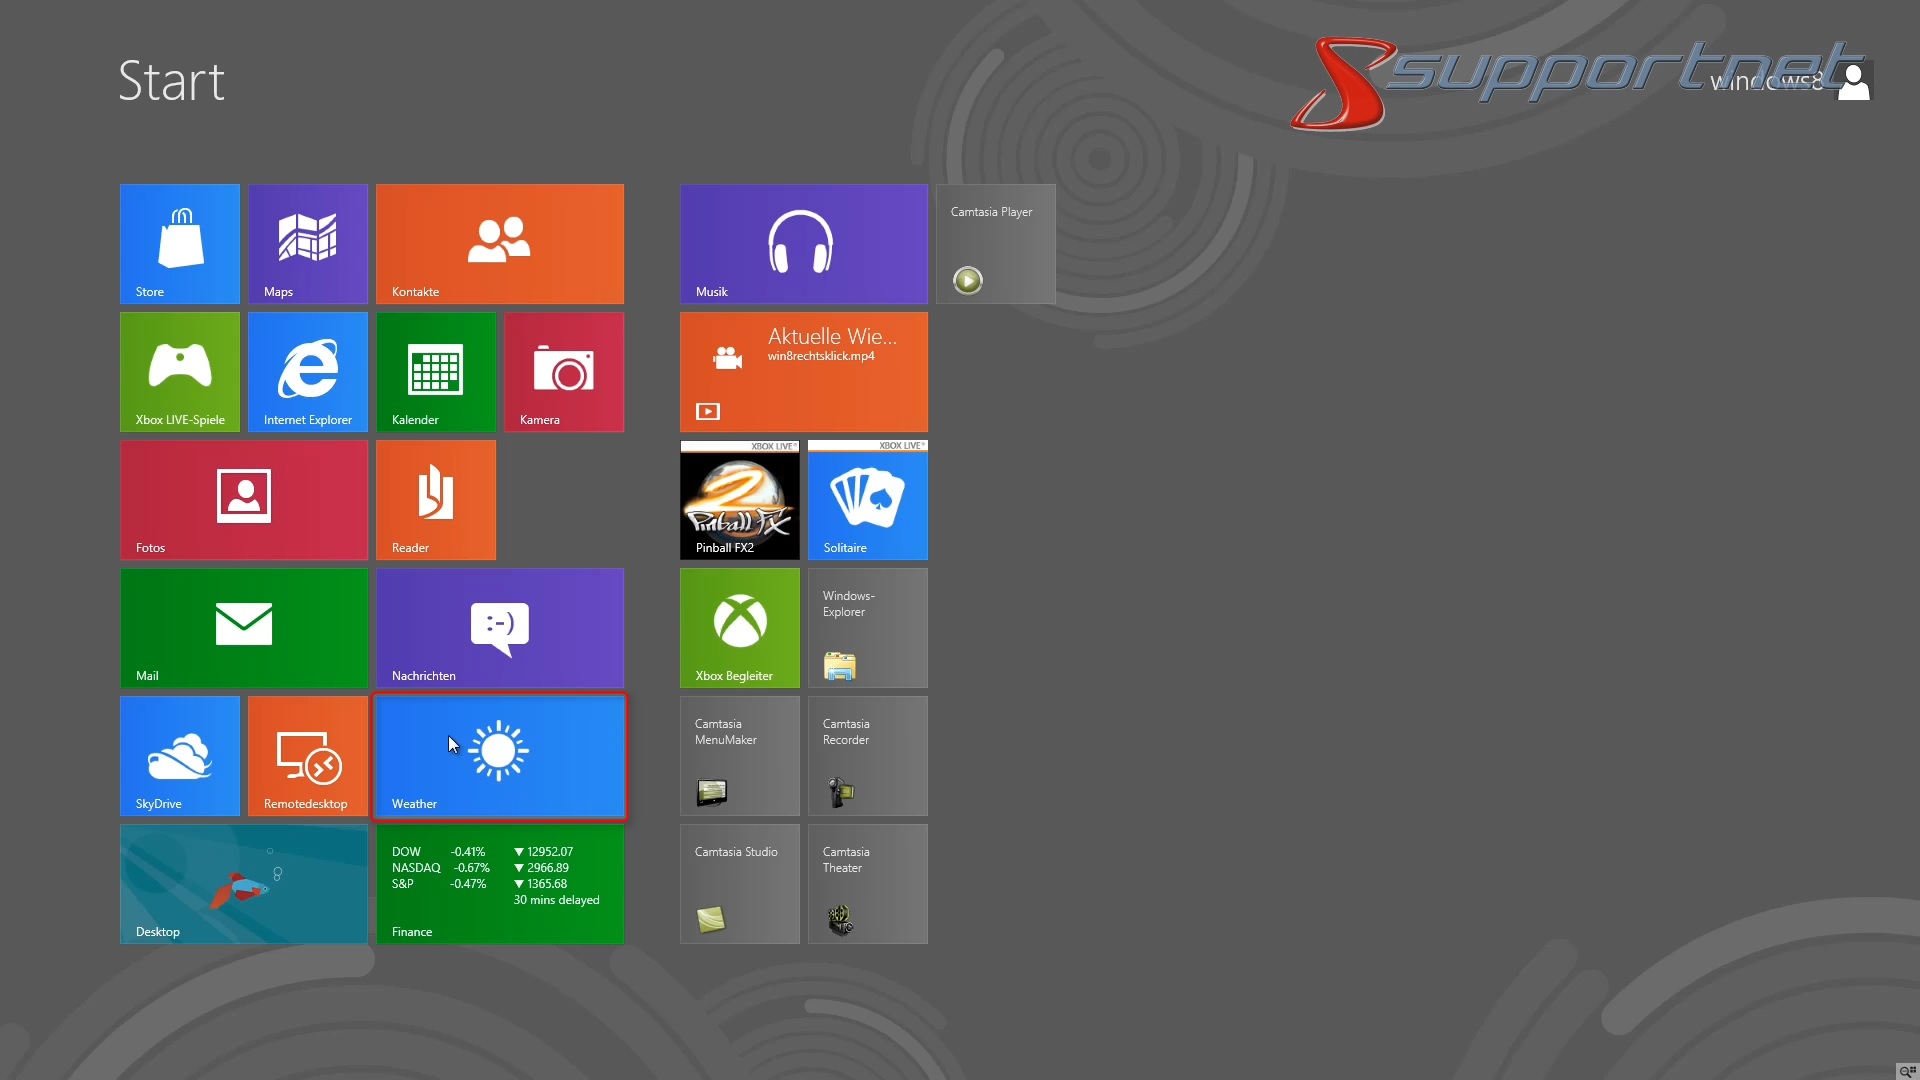The width and height of the screenshot is (1920, 1080).
Task: Click the zoom-out button in the corner
Action: pyautogui.click(x=1907, y=1071)
